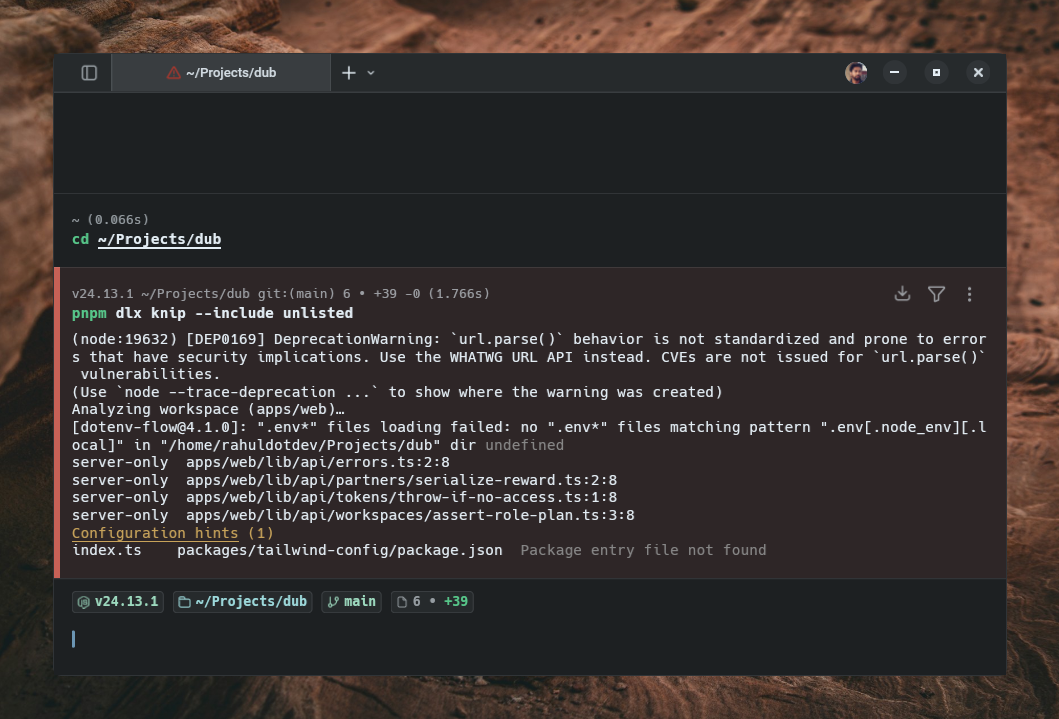
Task: Click the assert-role-plan.ts:3:8 file path
Action: (410, 515)
